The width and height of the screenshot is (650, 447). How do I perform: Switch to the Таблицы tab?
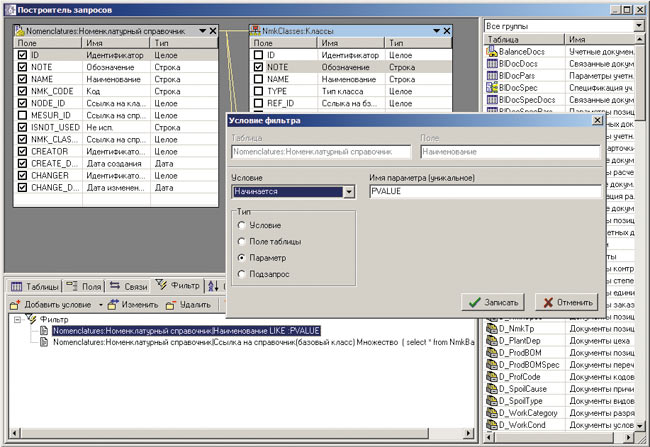tap(35, 286)
